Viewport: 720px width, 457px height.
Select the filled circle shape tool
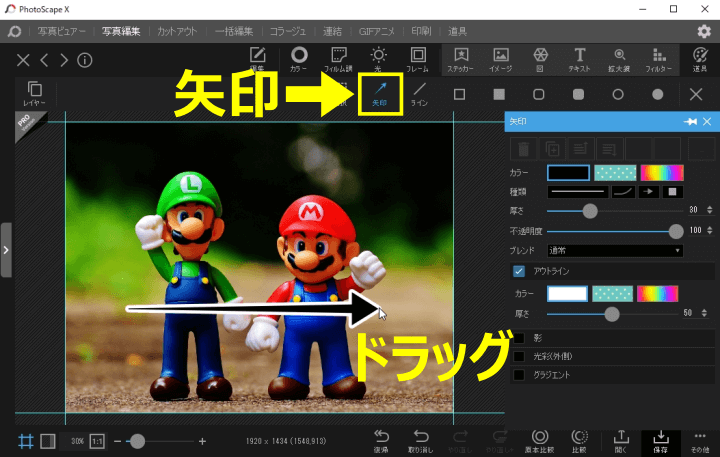click(x=658, y=94)
